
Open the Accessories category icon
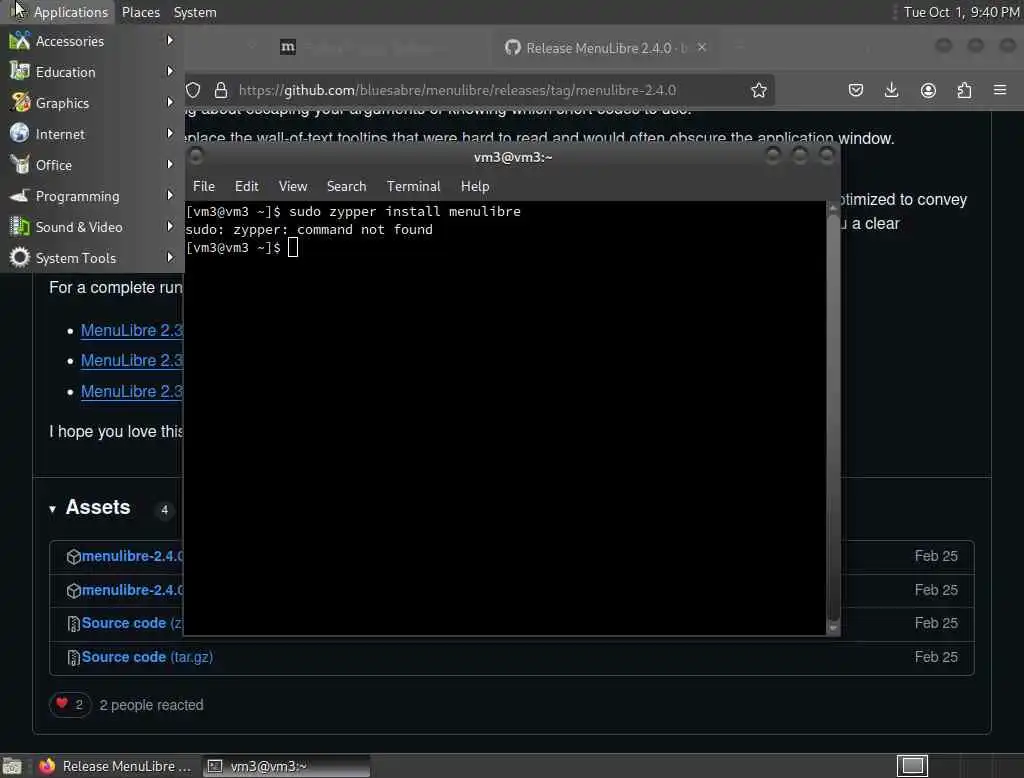click(x=20, y=41)
